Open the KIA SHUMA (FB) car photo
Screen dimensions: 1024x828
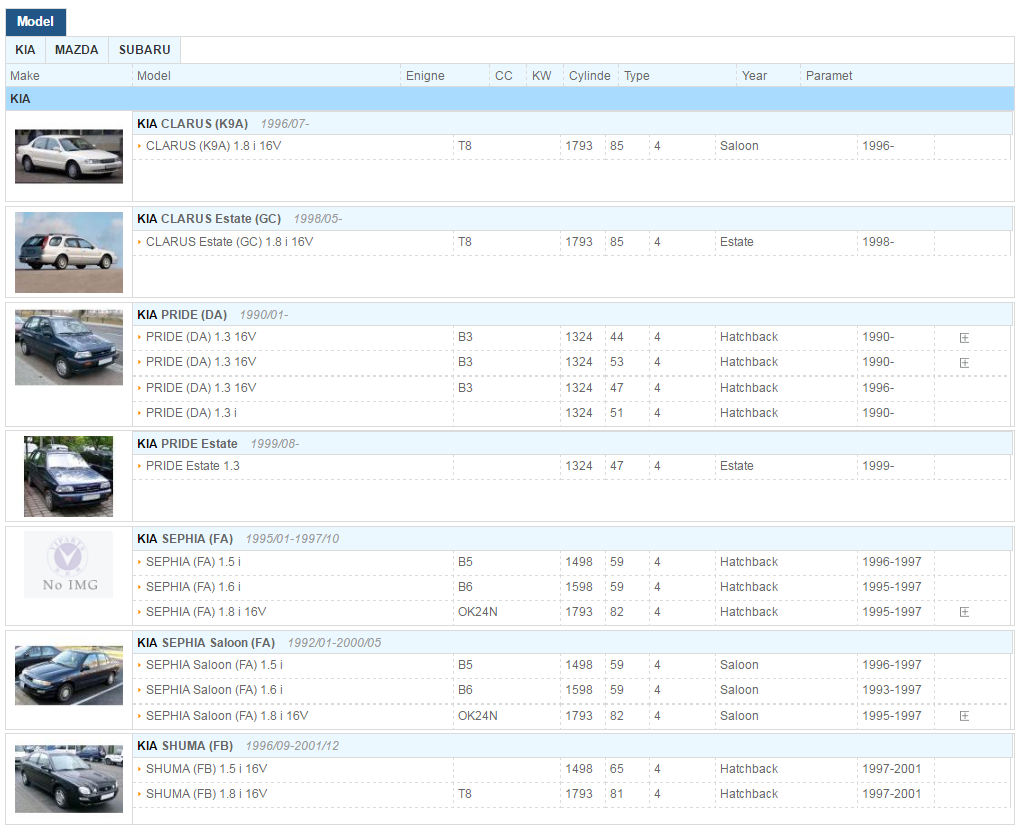pyautogui.click(x=69, y=779)
